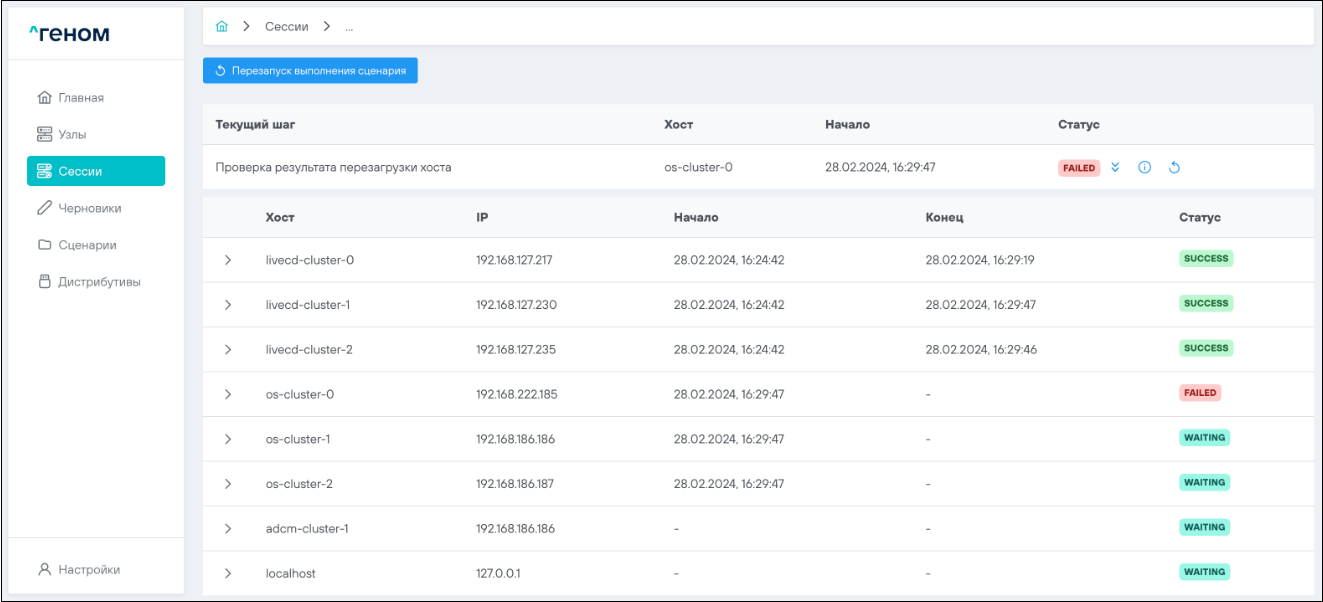Screen dimensions: 1323x602
Task: Expand the livecd-cluster-0 row
Action: click(x=228, y=260)
